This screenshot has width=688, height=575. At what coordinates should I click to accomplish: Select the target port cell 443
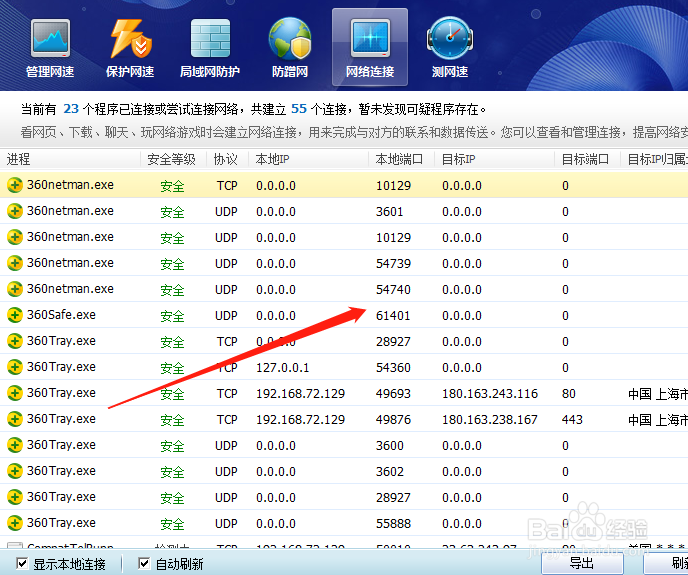(x=572, y=420)
